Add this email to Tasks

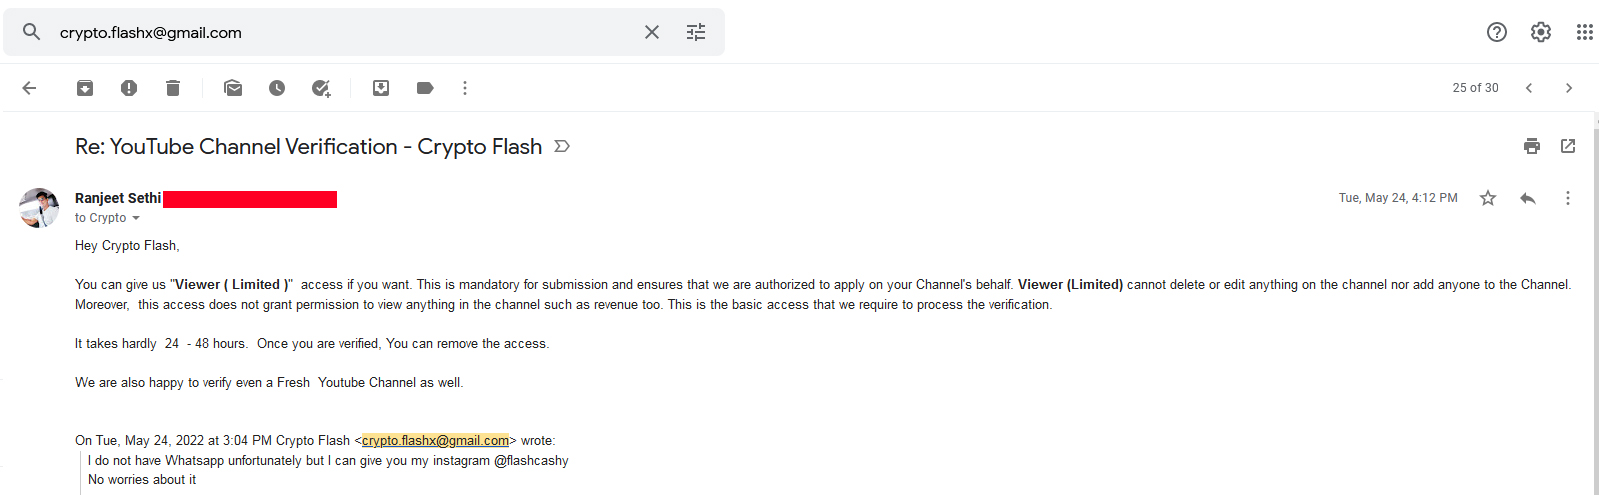(321, 88)
